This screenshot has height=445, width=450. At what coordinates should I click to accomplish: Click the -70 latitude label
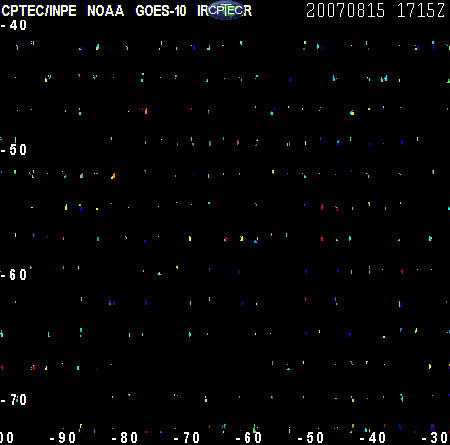(x=14, y=399)
